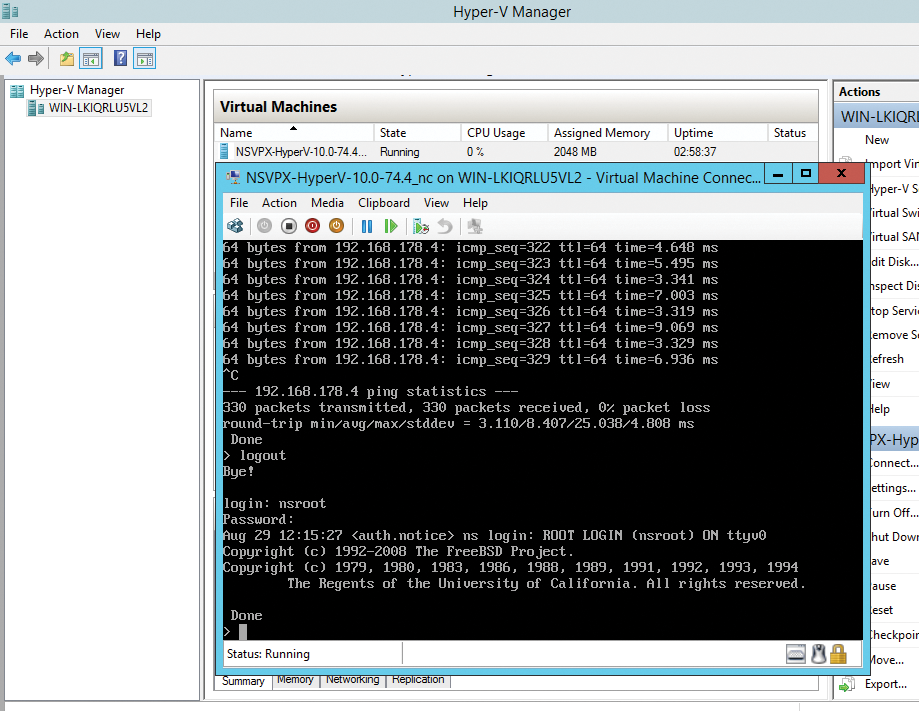Send Ctrl+Alt+Delete using the toolbar icon
Image resolution: width=919 pixels, height=711 pixels.
(x=237, y=226)
